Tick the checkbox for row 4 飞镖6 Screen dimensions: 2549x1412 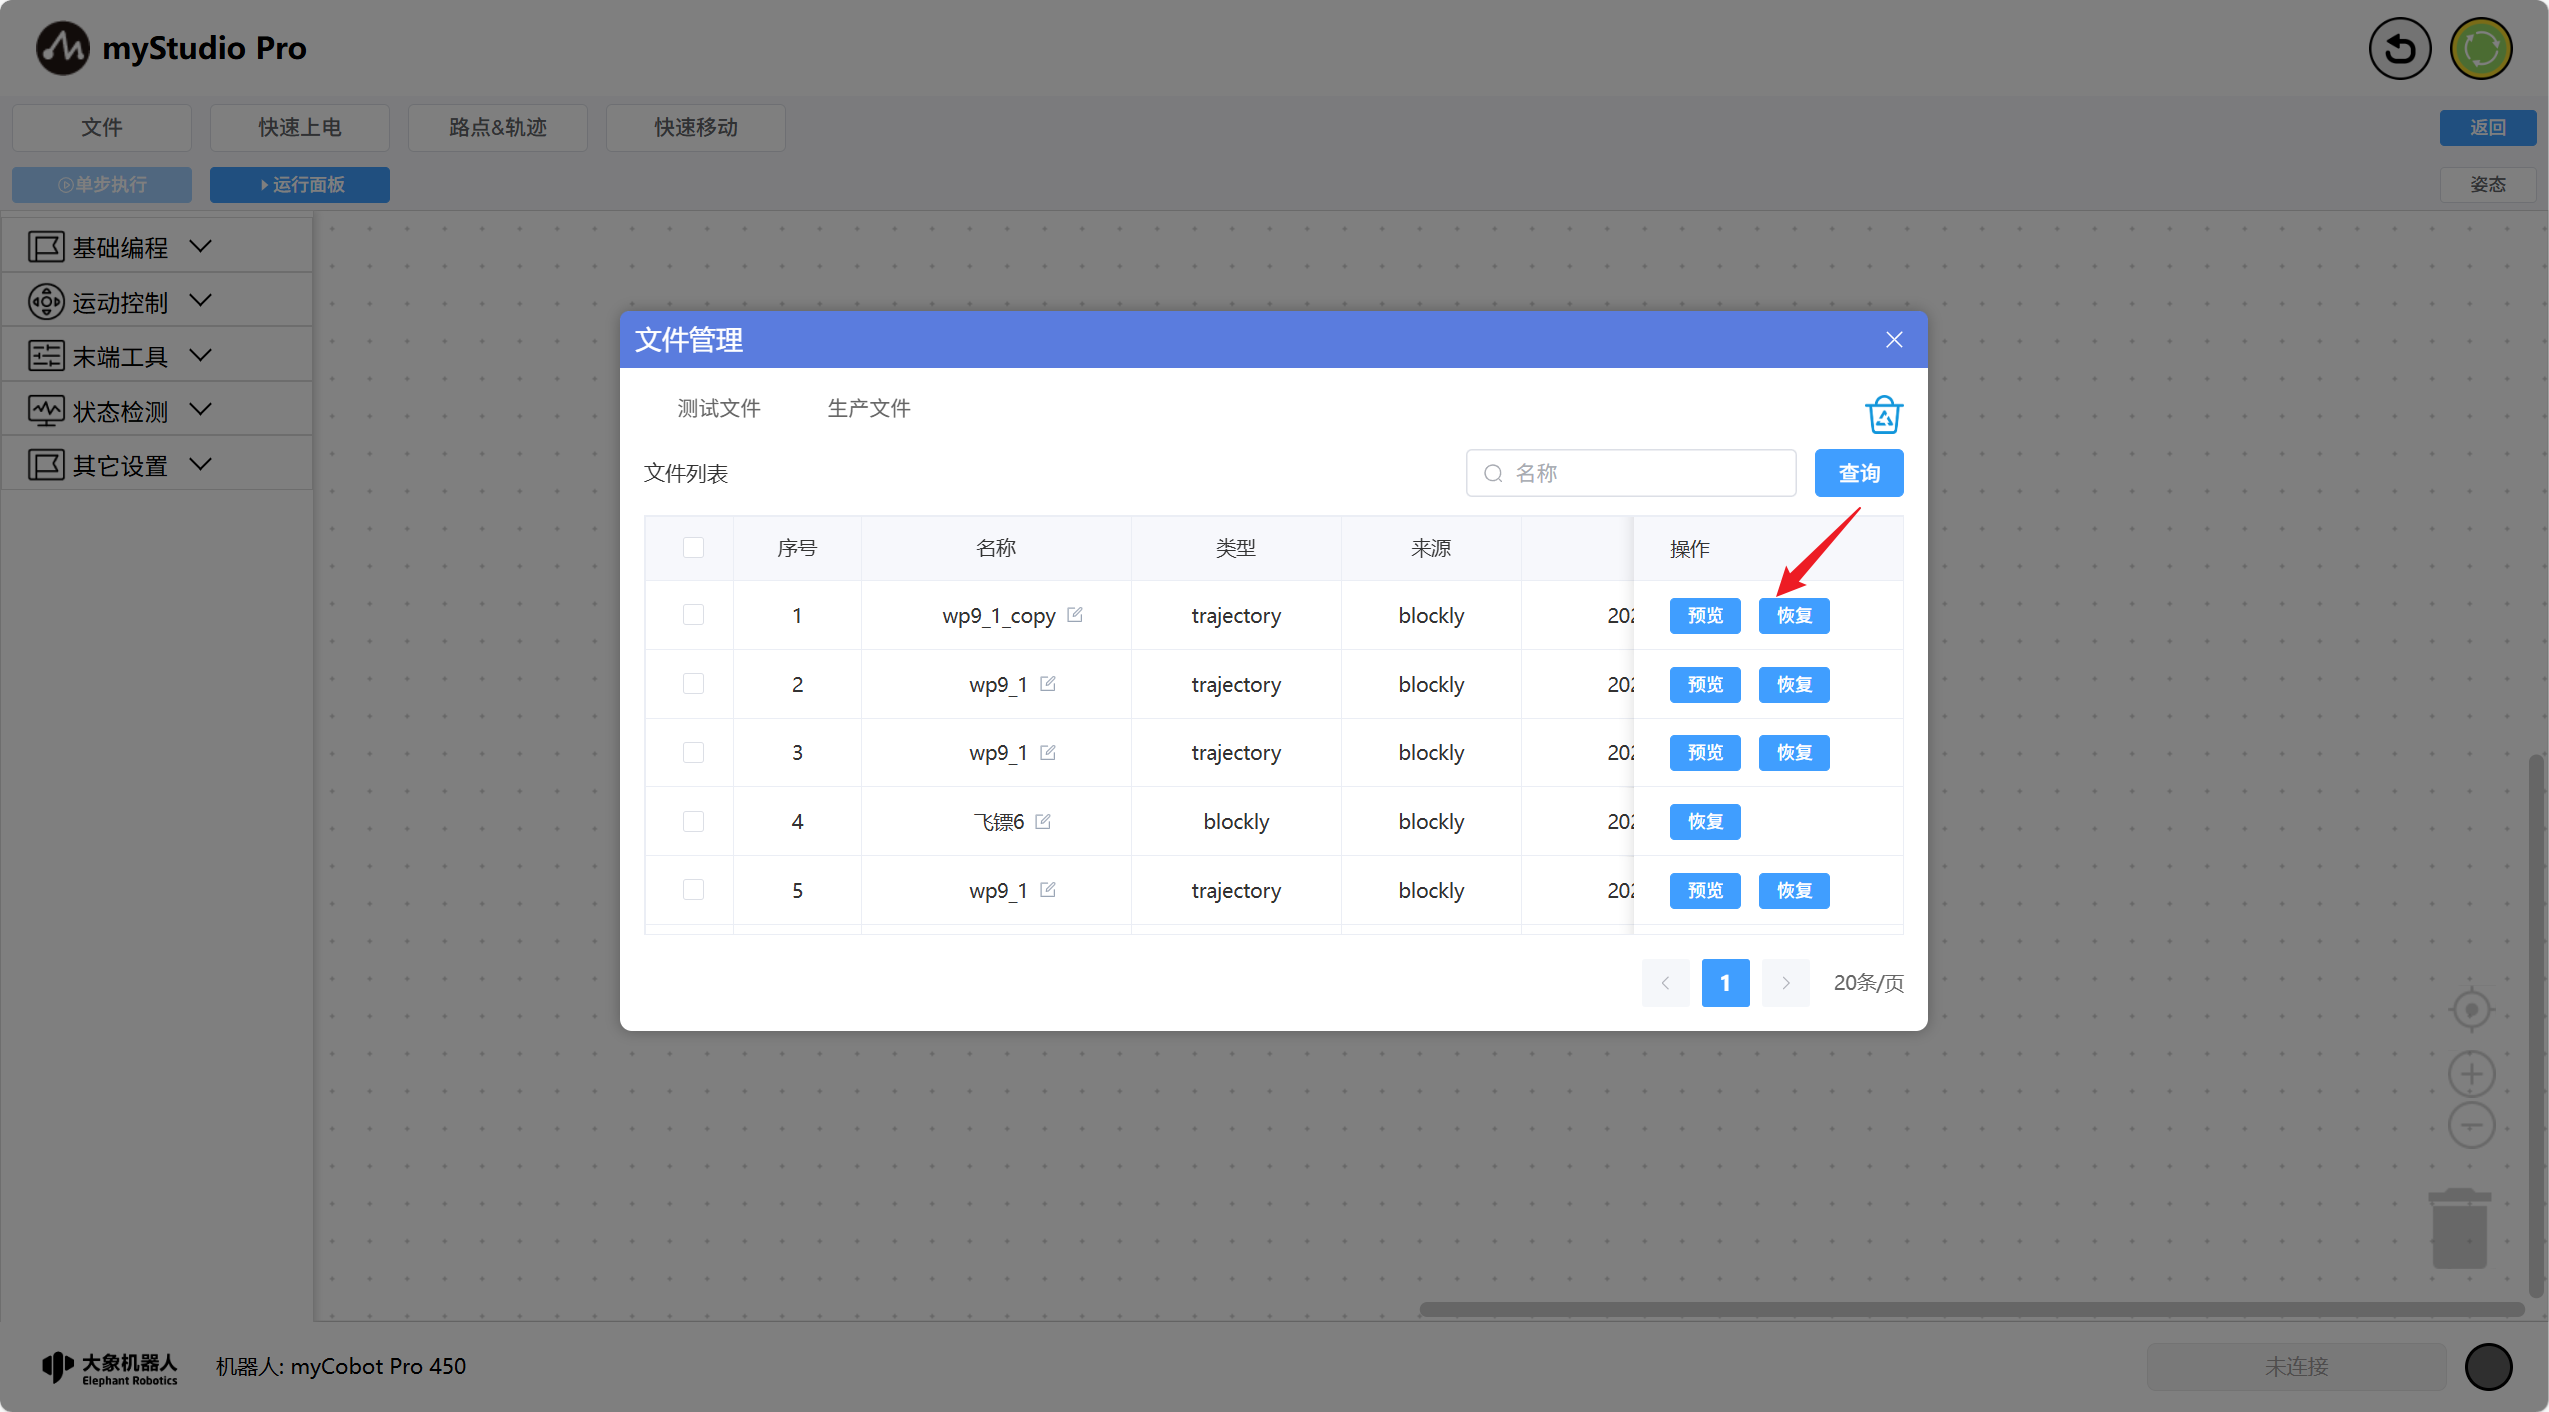click(x=693, y=821)
